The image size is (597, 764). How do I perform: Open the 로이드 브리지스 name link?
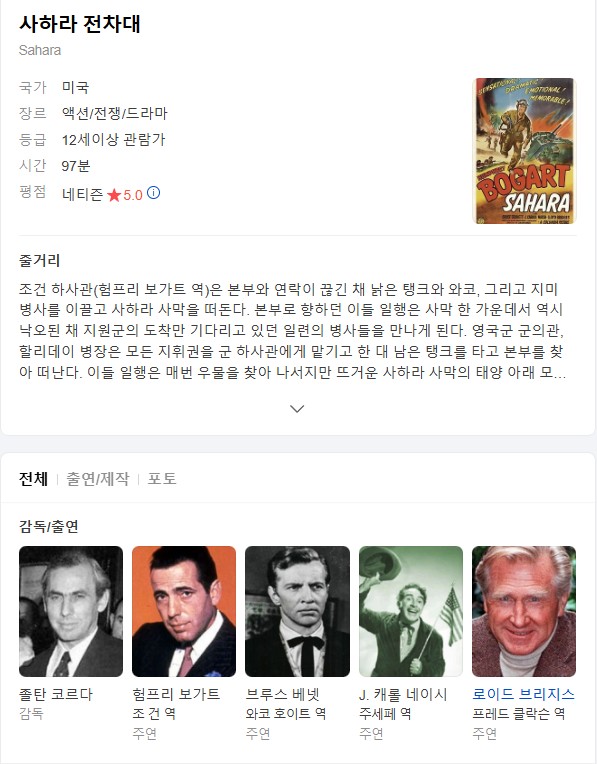pos(523,694)
